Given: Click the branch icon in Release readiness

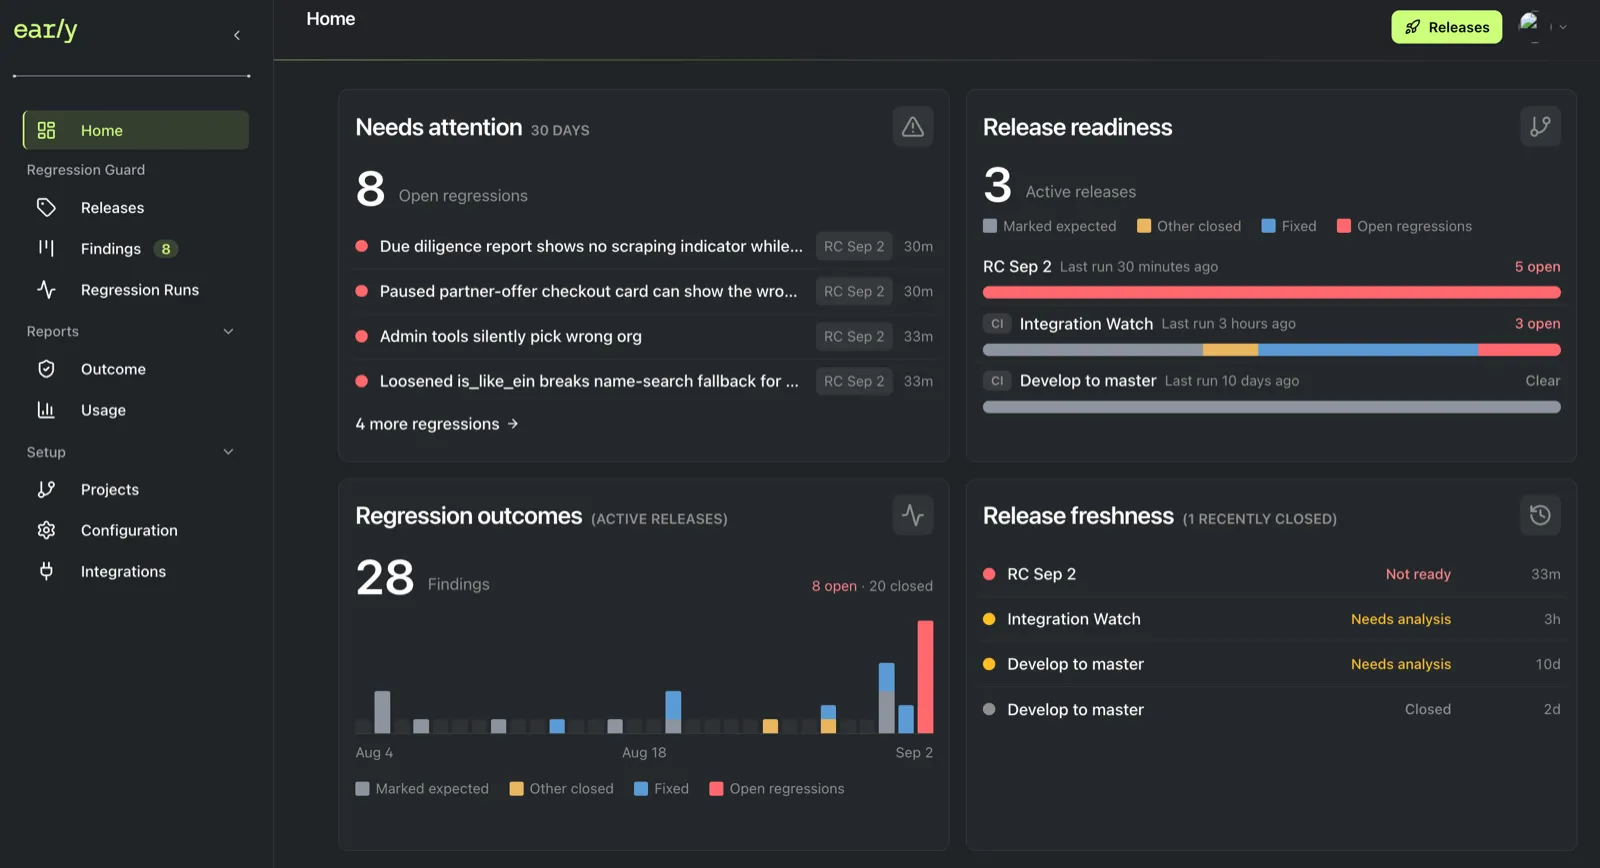Looking at the screenshot, I should point(1540,126).
